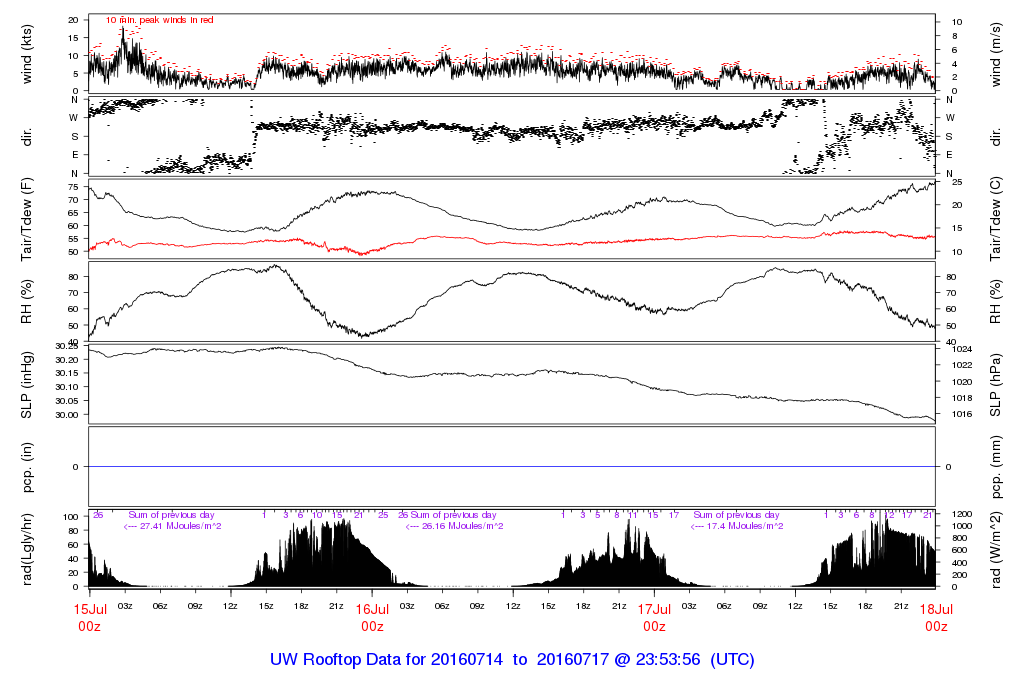Screen dimensions: 1024x700
Task: Select the "1200" W/m^2 axis value
Action: coord(962,514)
